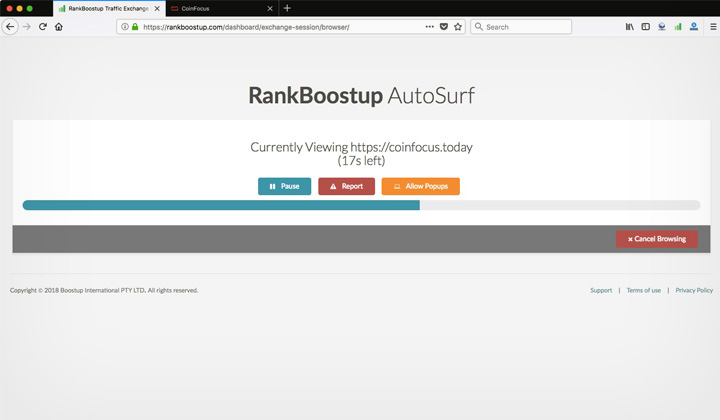Screen dimensions: 720x420
Task: Reload the current page
Action: [x=43, y=27]
